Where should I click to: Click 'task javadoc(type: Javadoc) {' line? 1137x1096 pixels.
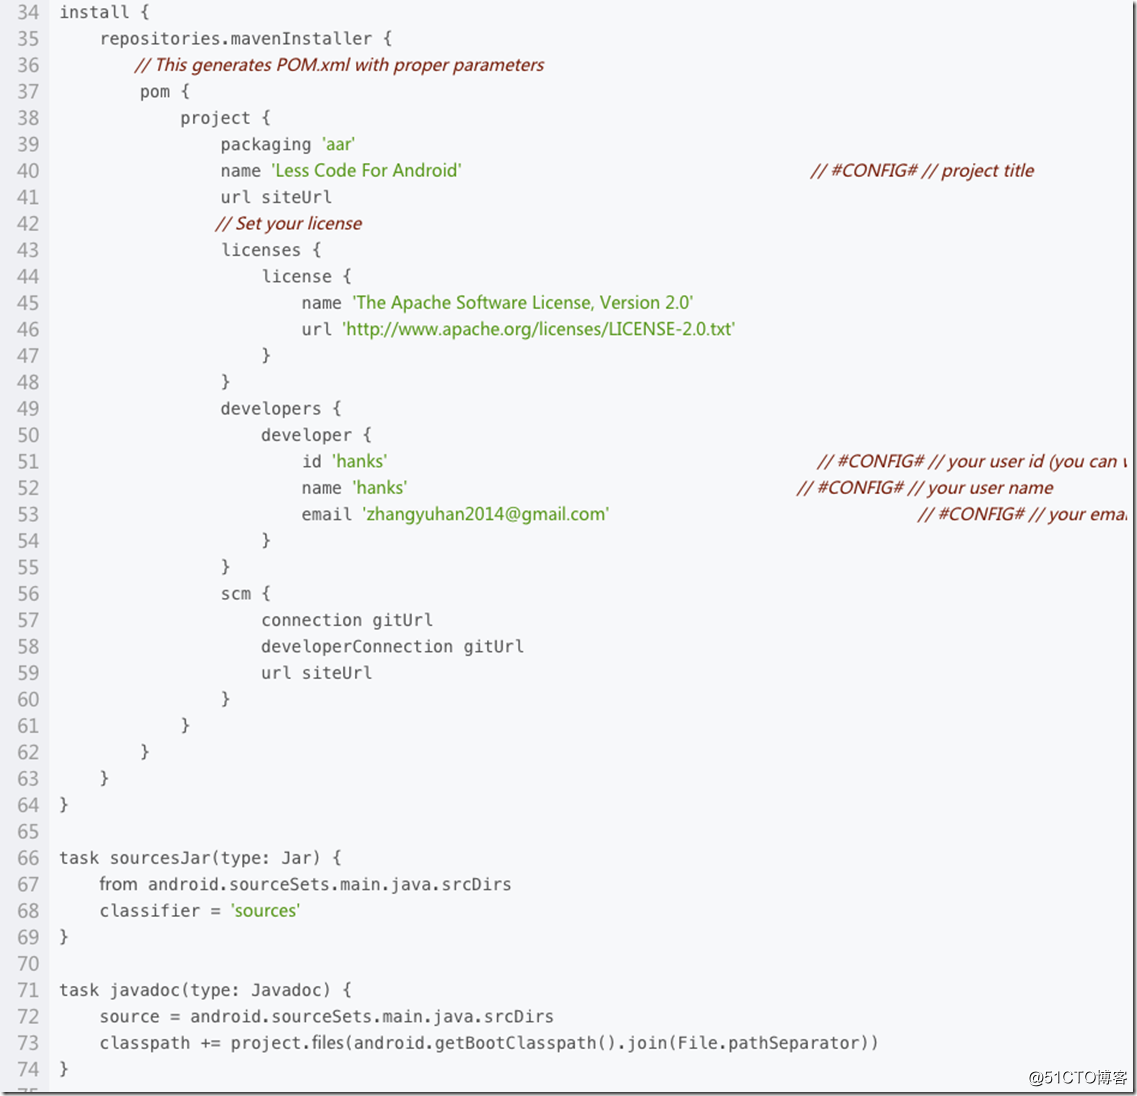[x=205, y=990]
